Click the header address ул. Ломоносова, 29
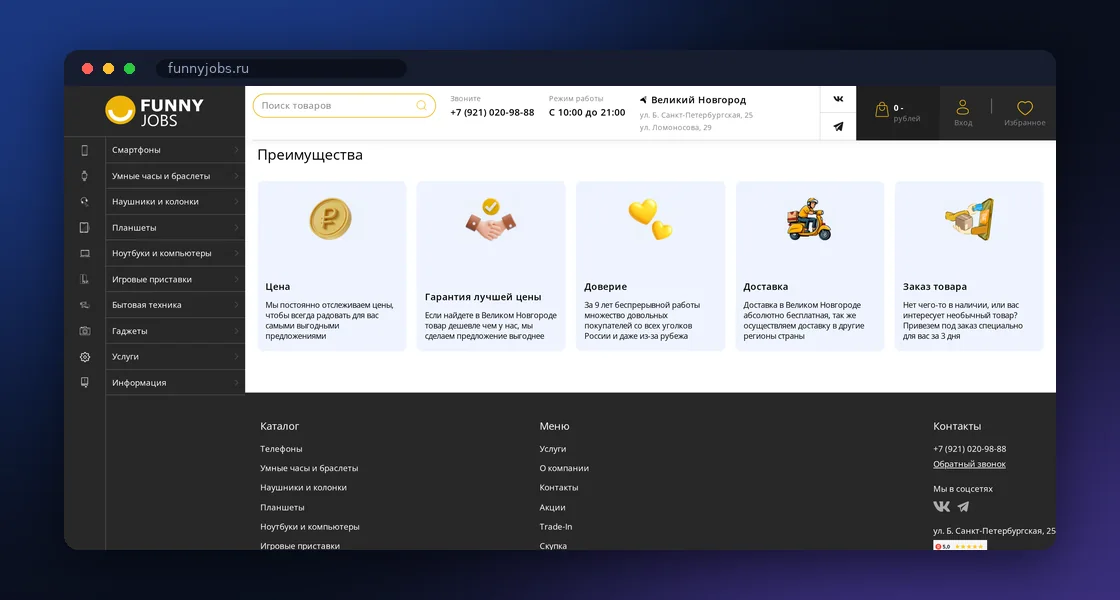 [676, 128]
